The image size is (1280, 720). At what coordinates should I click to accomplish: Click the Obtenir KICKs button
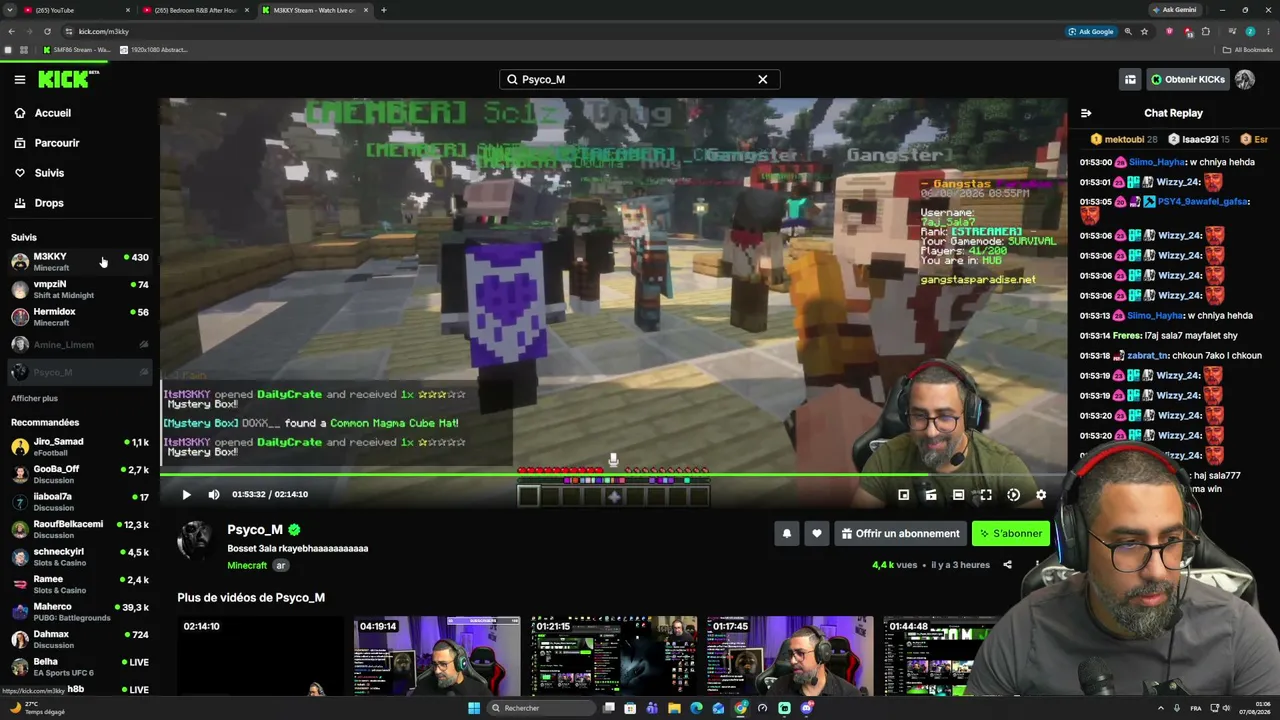click(1187, 79)
